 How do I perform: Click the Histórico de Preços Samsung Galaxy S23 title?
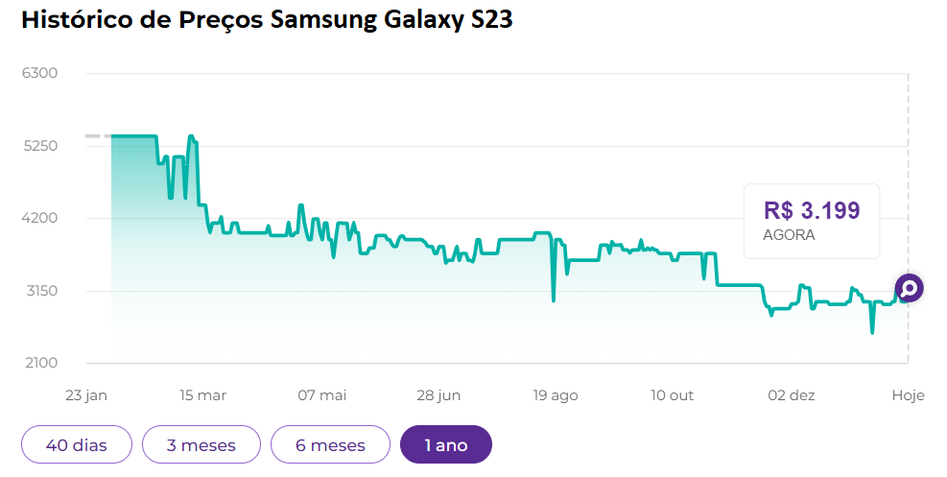tap(267, 20)
